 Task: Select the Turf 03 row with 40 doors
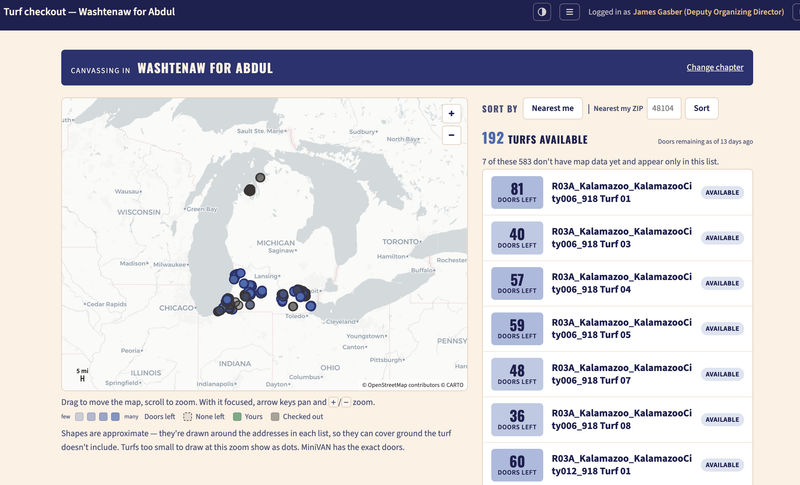[x=617, y=238]
